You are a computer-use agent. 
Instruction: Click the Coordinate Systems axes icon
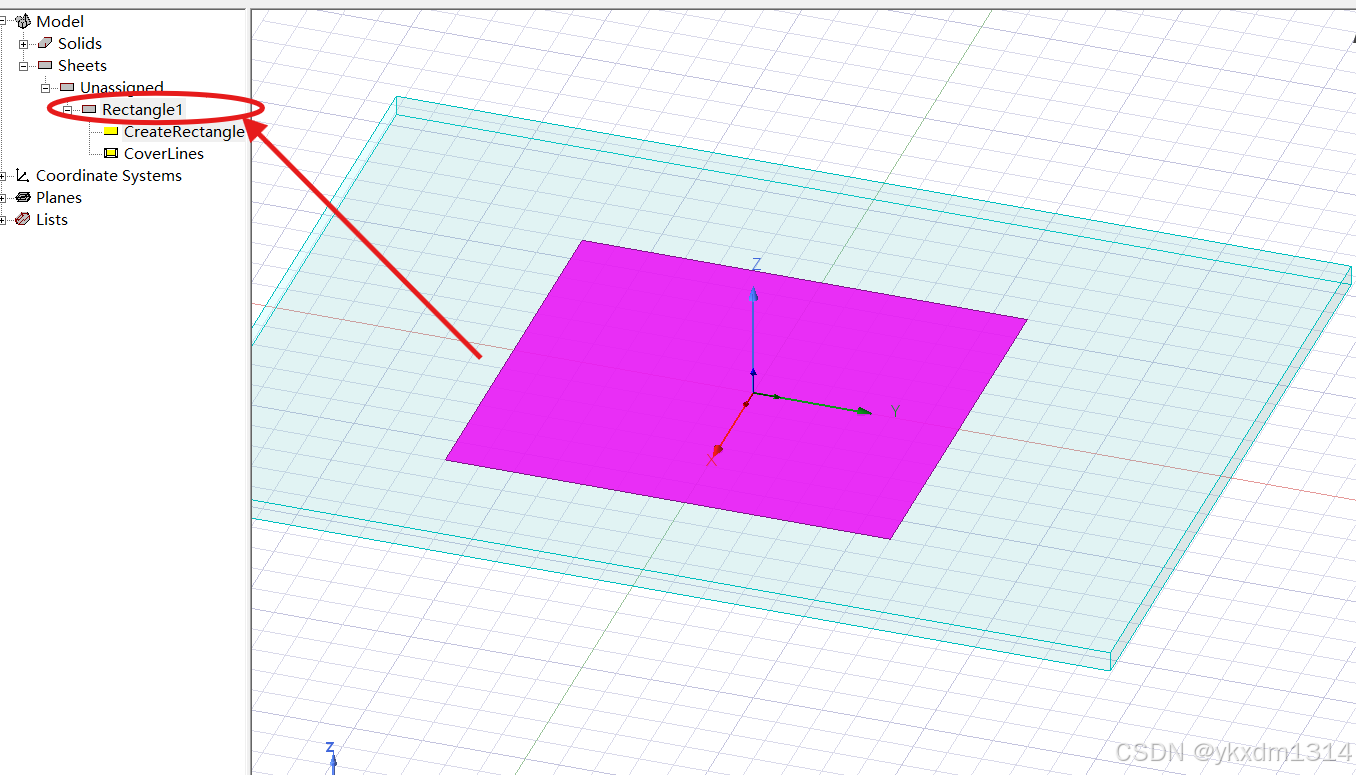pos(23,176)
